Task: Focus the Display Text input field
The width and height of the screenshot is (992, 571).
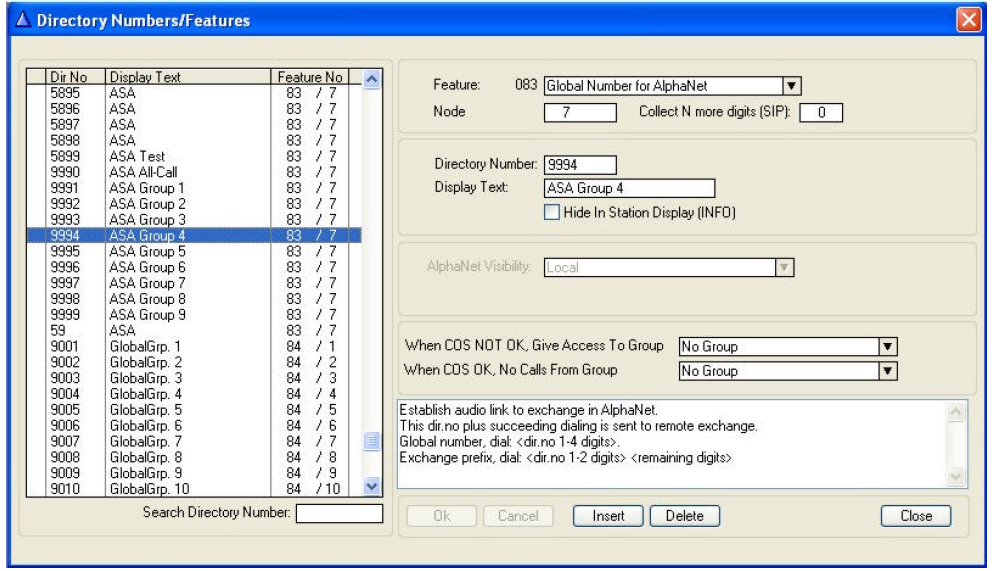Action: pyautogui.click(x=629, y=187)
